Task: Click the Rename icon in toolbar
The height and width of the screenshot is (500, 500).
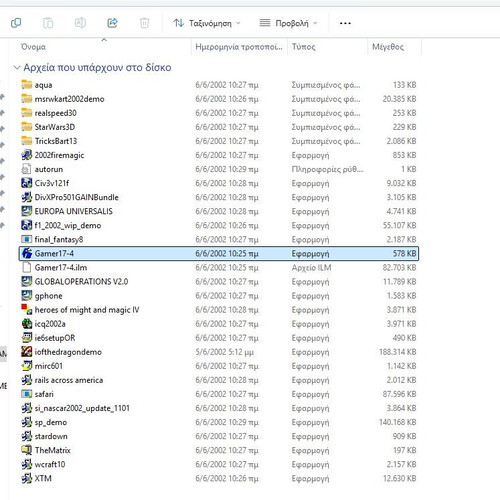Action: pyautogui.click(x=80, y=23)
